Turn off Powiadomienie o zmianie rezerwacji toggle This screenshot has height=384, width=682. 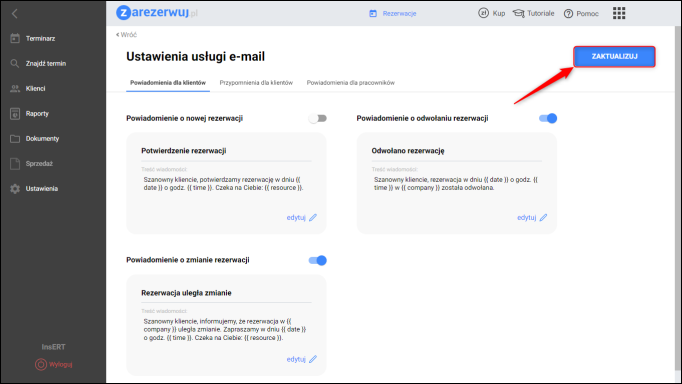[318, 260]
